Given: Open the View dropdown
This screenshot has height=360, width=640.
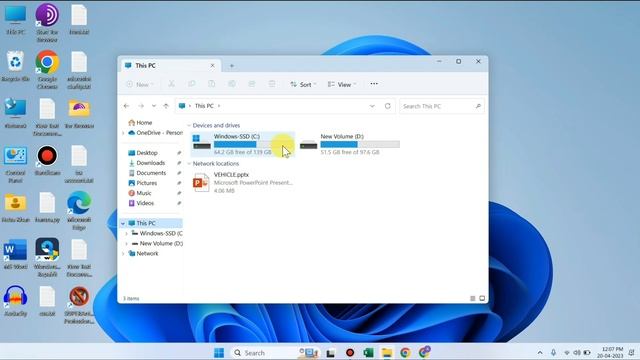Looking at the screenshot, I should pyautogui.click(x=342, y=84).
